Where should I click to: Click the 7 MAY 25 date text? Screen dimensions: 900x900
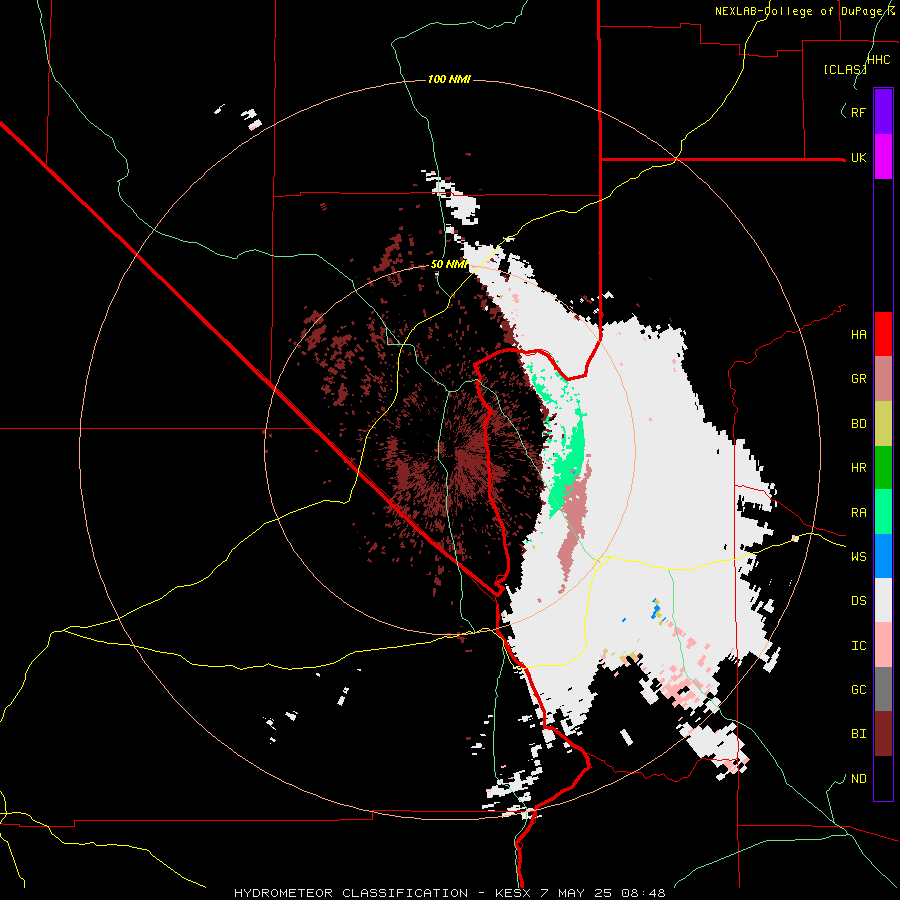[575, 893]
